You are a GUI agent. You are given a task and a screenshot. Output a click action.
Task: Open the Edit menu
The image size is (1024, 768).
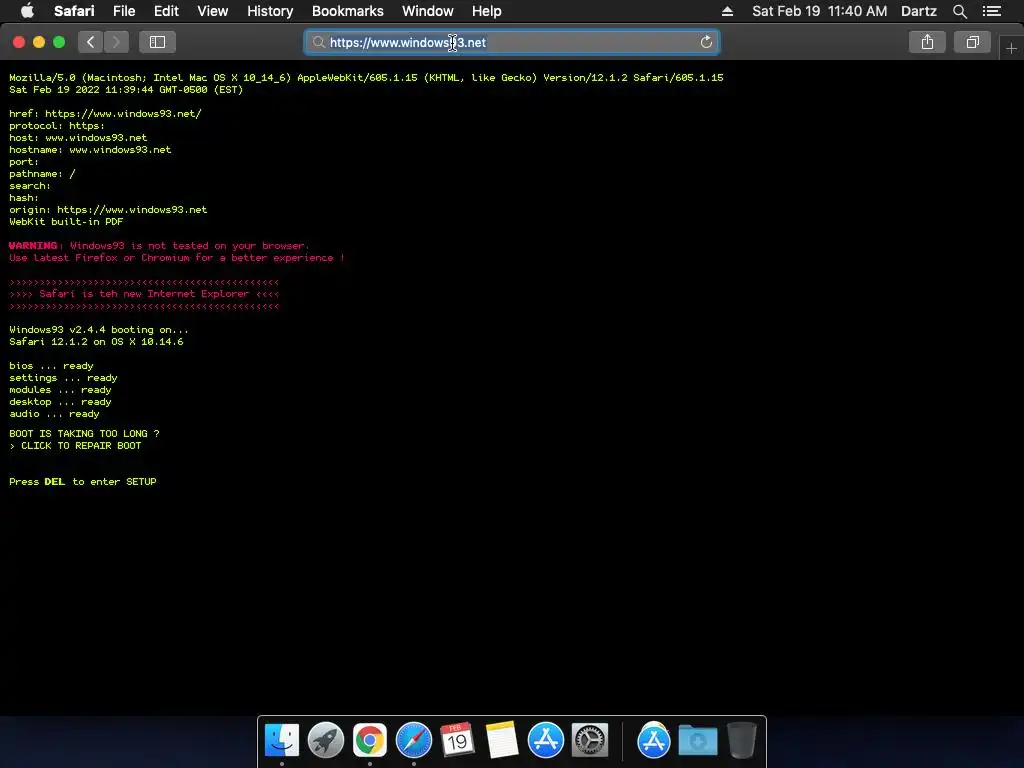click(167, 11)
